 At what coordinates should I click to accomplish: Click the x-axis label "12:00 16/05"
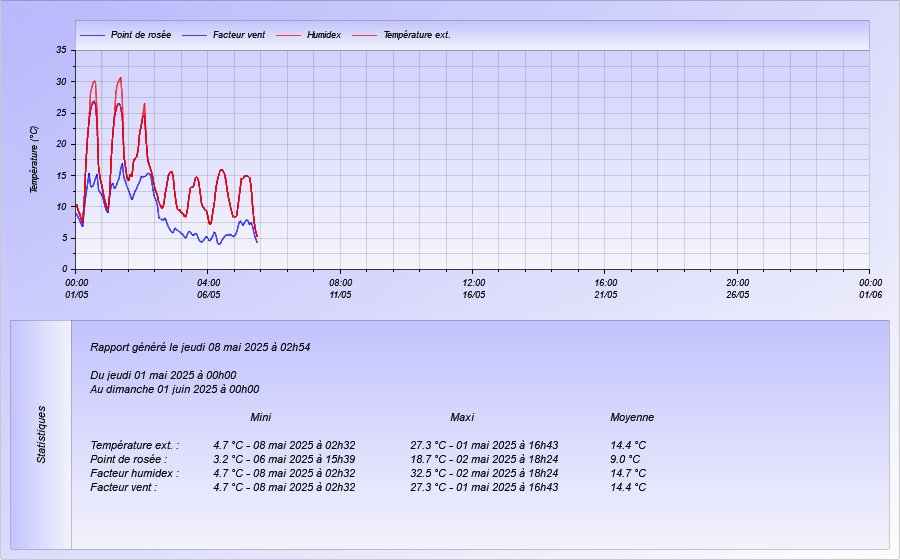click(x=474, y=289)
